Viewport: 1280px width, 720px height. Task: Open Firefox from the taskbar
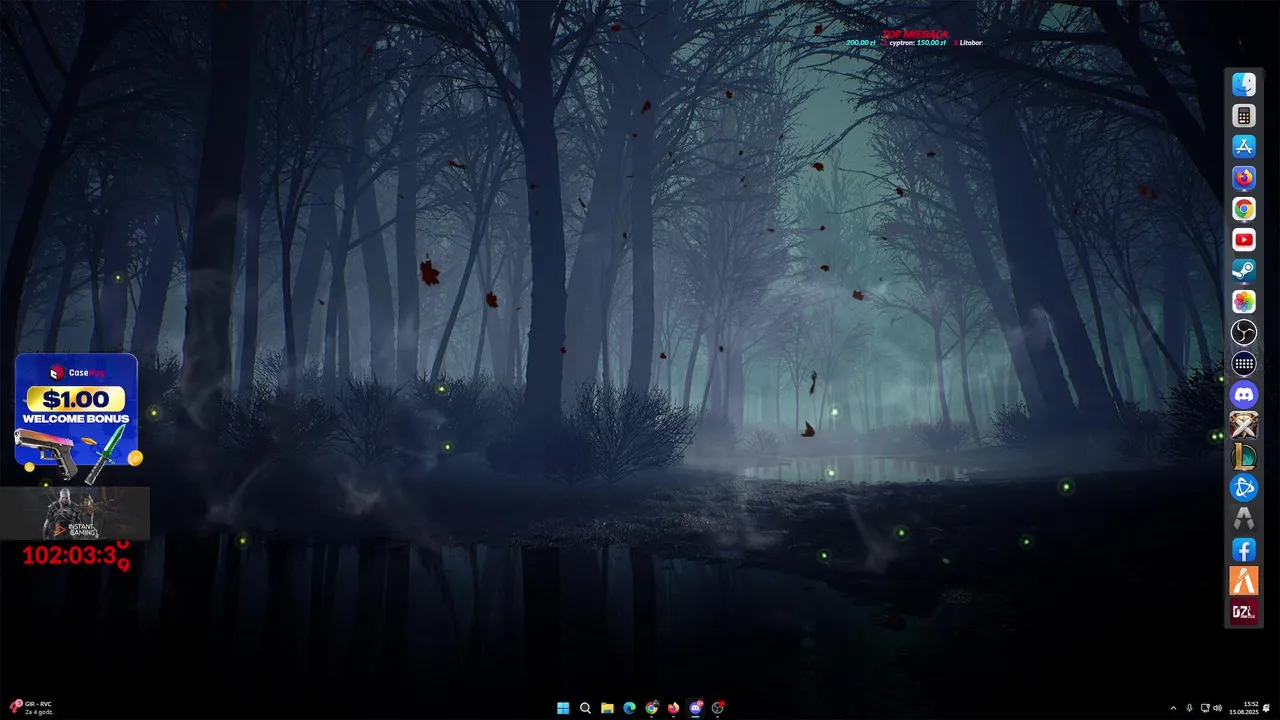point(674,708)
